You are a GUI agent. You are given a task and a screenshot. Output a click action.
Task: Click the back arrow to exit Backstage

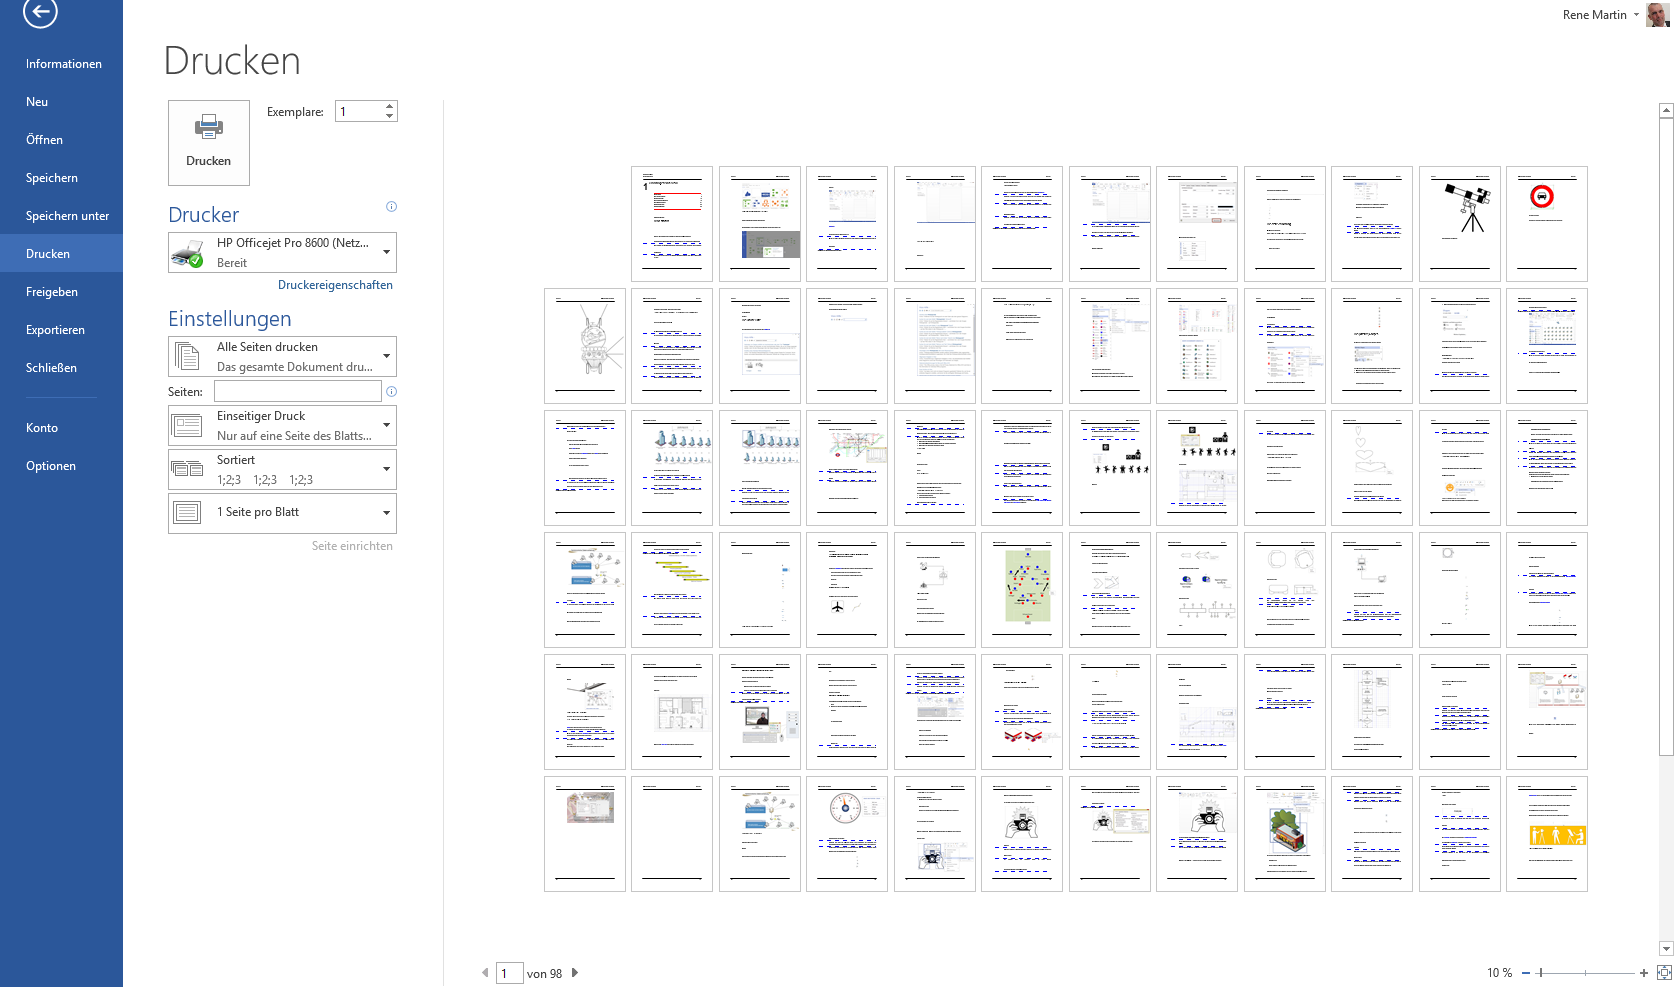[x=40, y=12]
